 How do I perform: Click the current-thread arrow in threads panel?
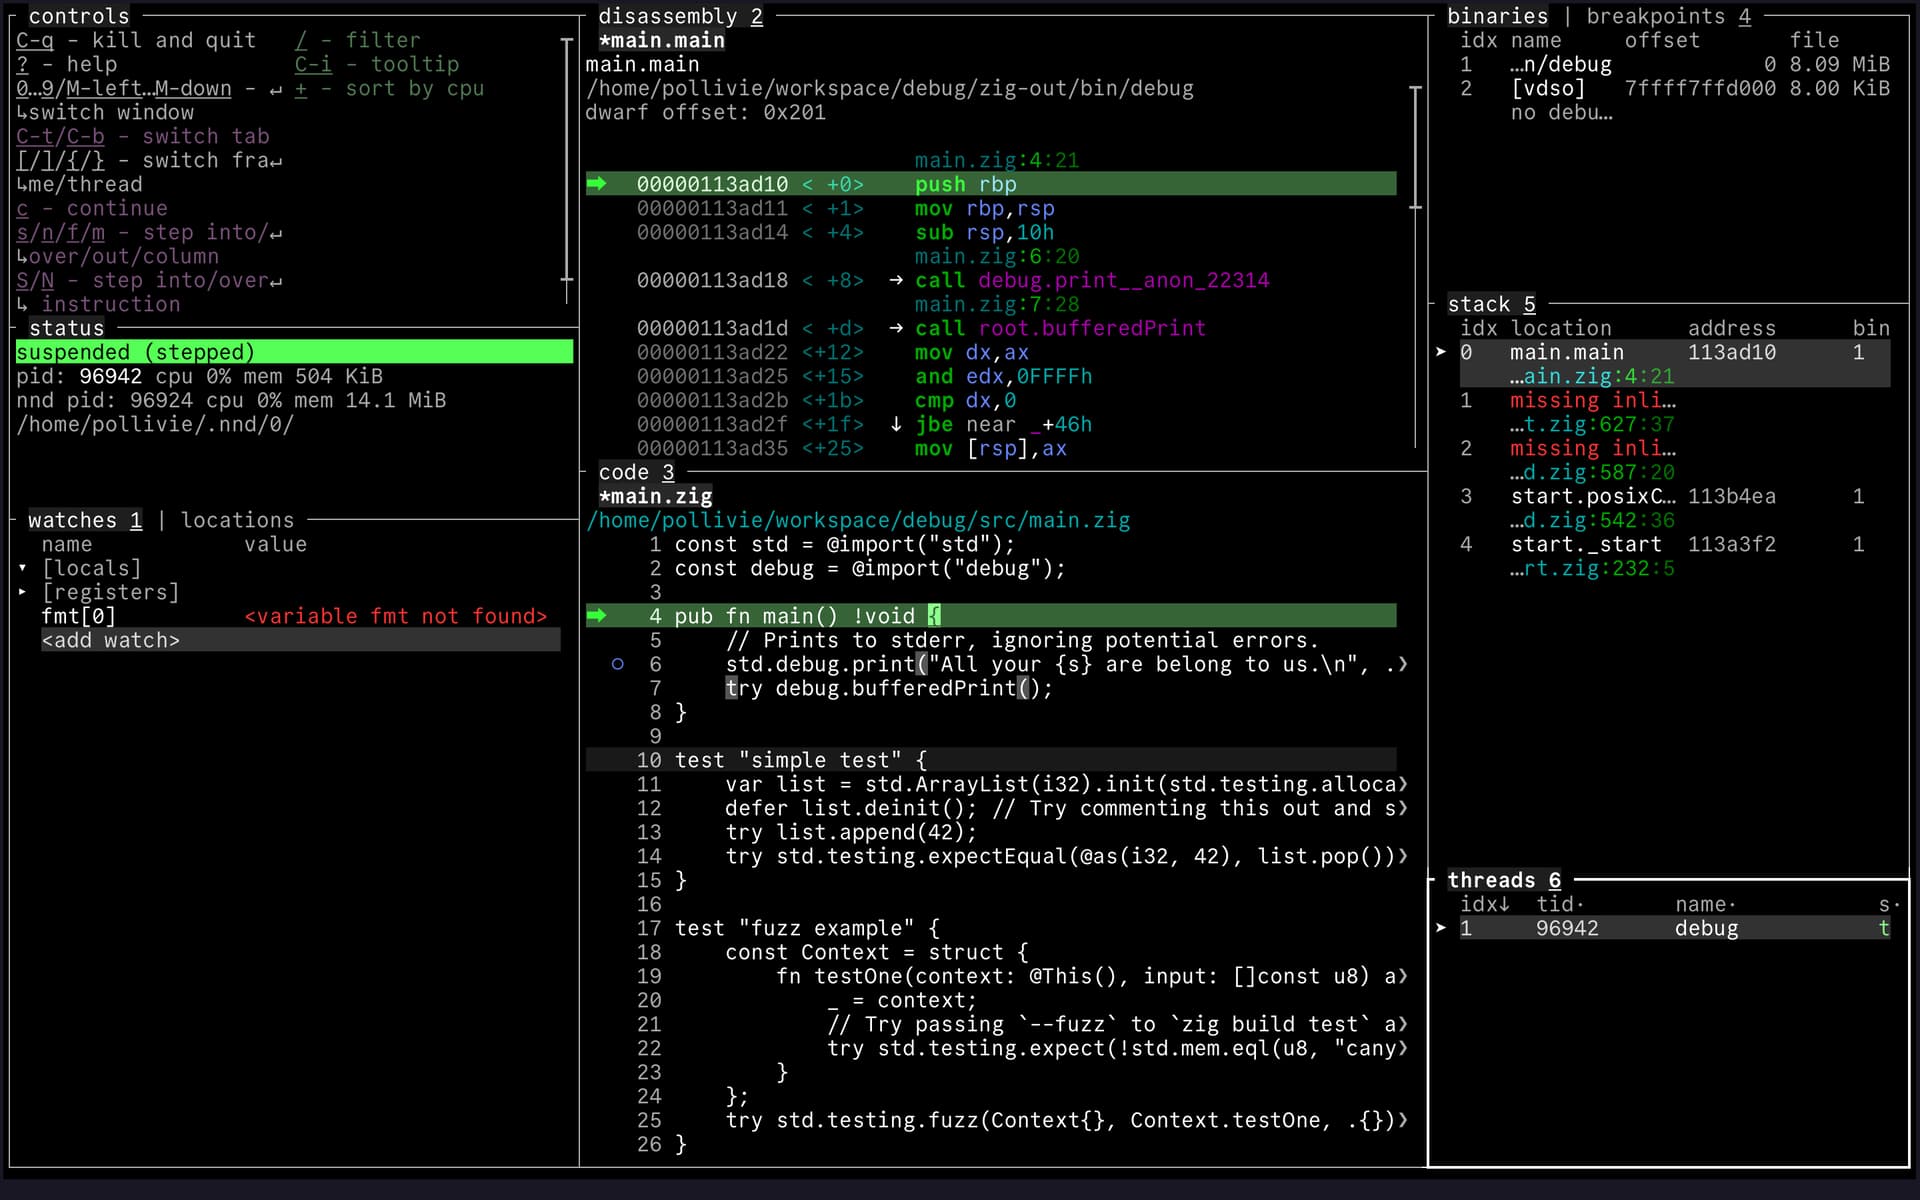(x=1441, y=928)
